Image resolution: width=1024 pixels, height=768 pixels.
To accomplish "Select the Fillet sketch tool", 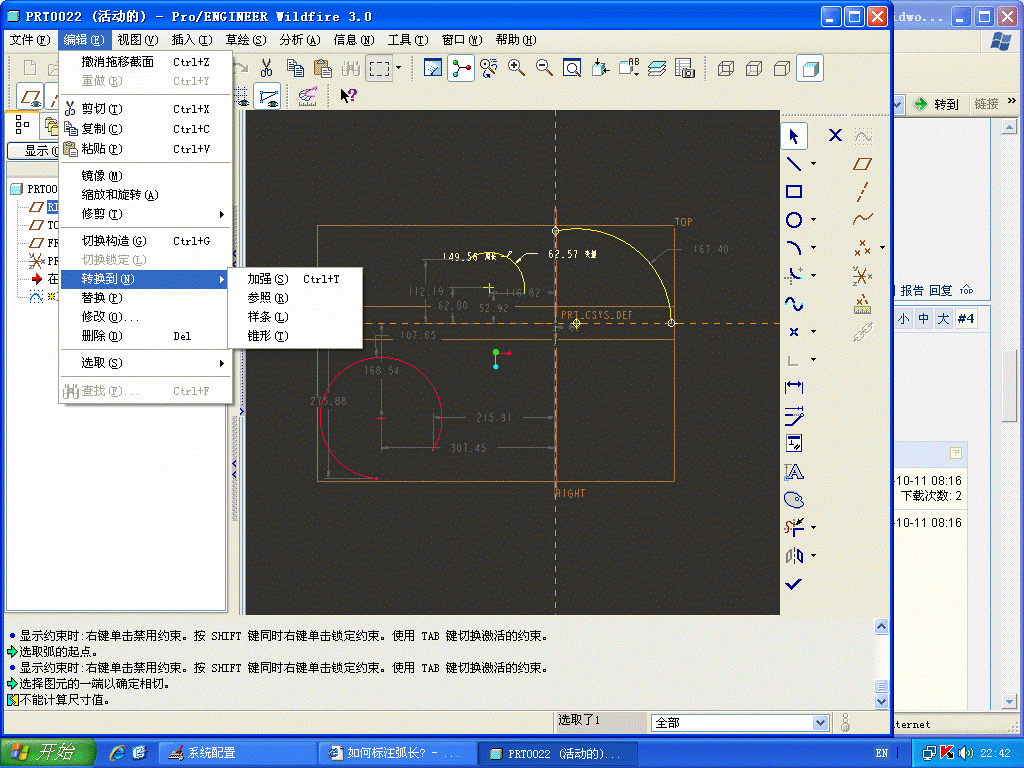I will pyautogui.click(x=793, y=276).
